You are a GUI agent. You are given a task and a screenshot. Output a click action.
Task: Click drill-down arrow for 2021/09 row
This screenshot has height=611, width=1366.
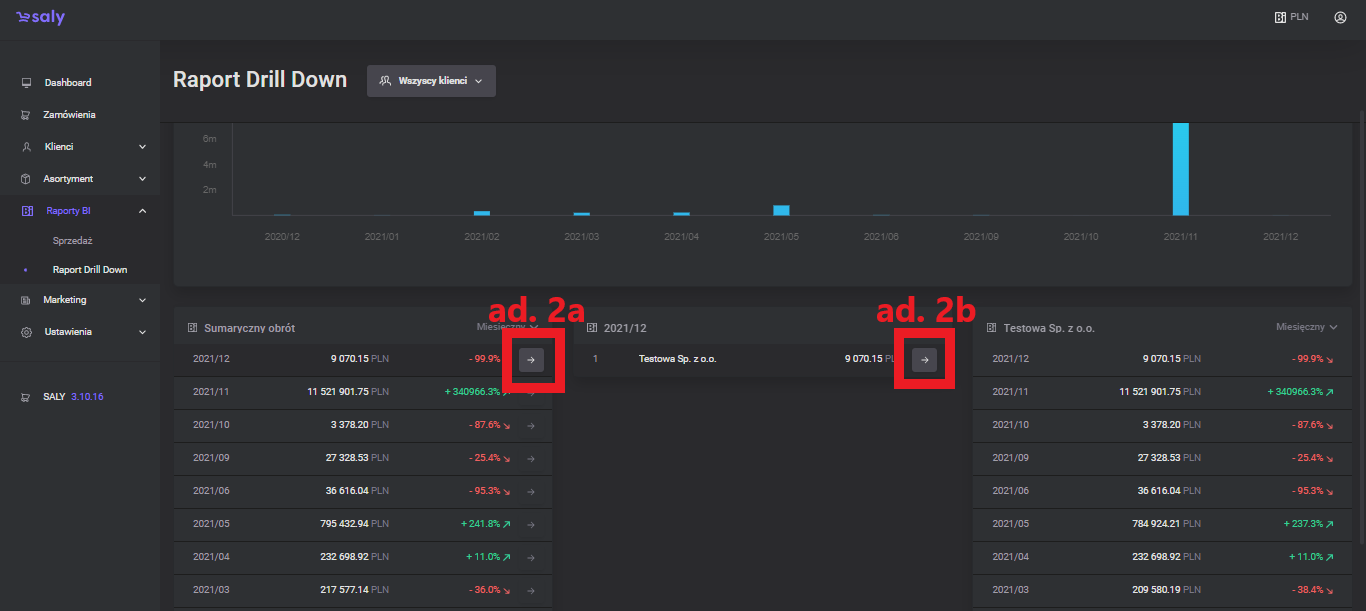pos(531,459)
